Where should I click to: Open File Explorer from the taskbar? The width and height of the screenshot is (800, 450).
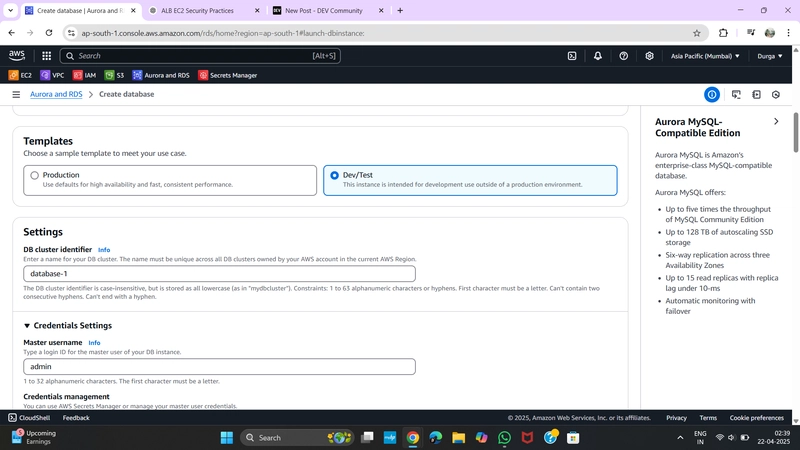(x=458, y=437)
